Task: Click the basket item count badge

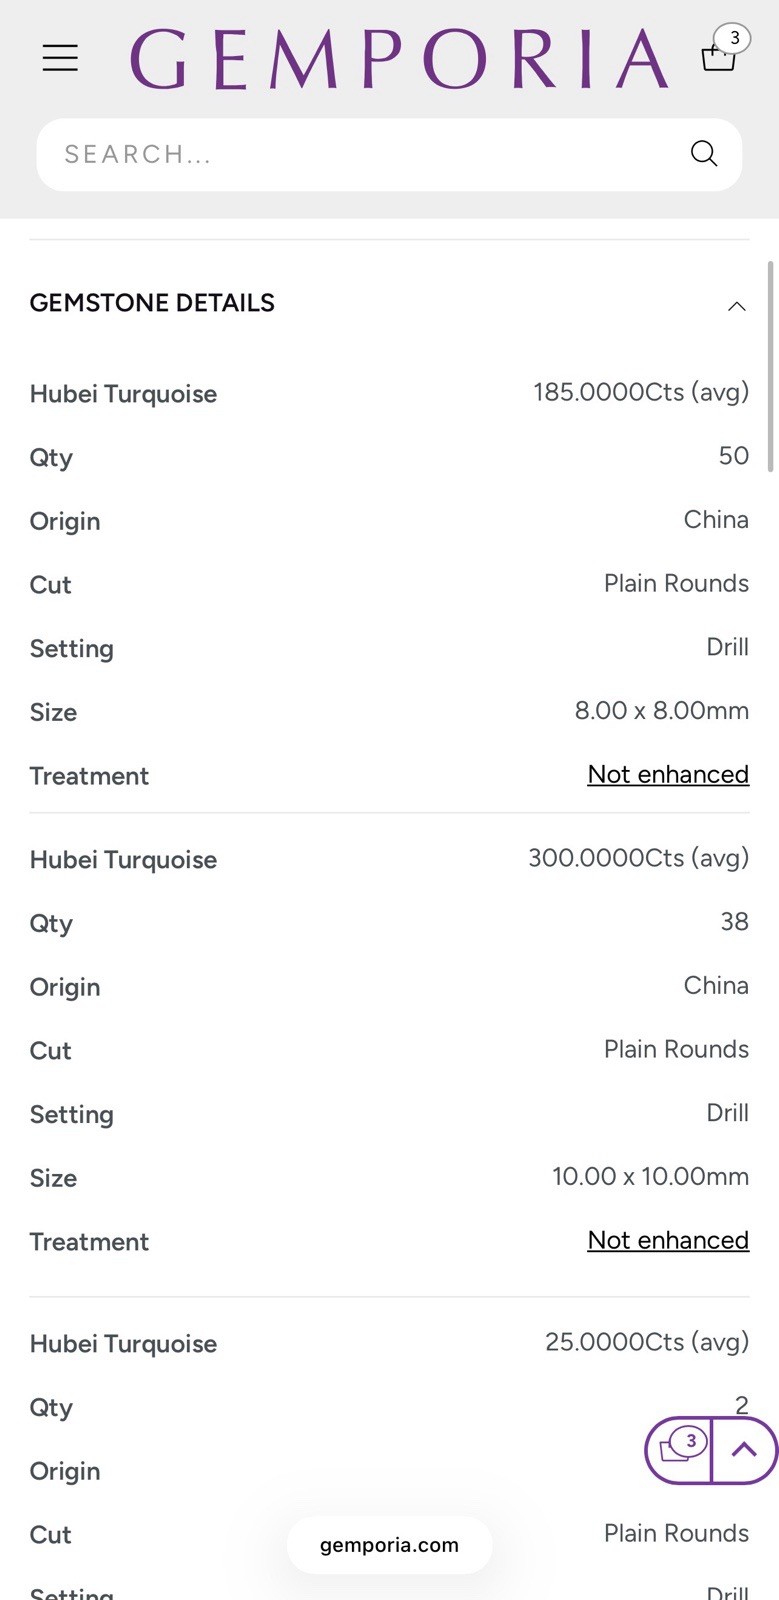Action: click(x=734, y=38)
